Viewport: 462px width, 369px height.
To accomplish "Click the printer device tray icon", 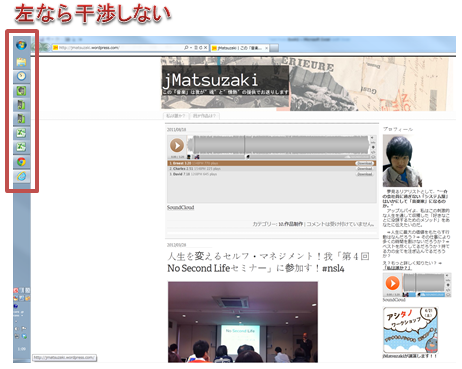I will [16, 336].
